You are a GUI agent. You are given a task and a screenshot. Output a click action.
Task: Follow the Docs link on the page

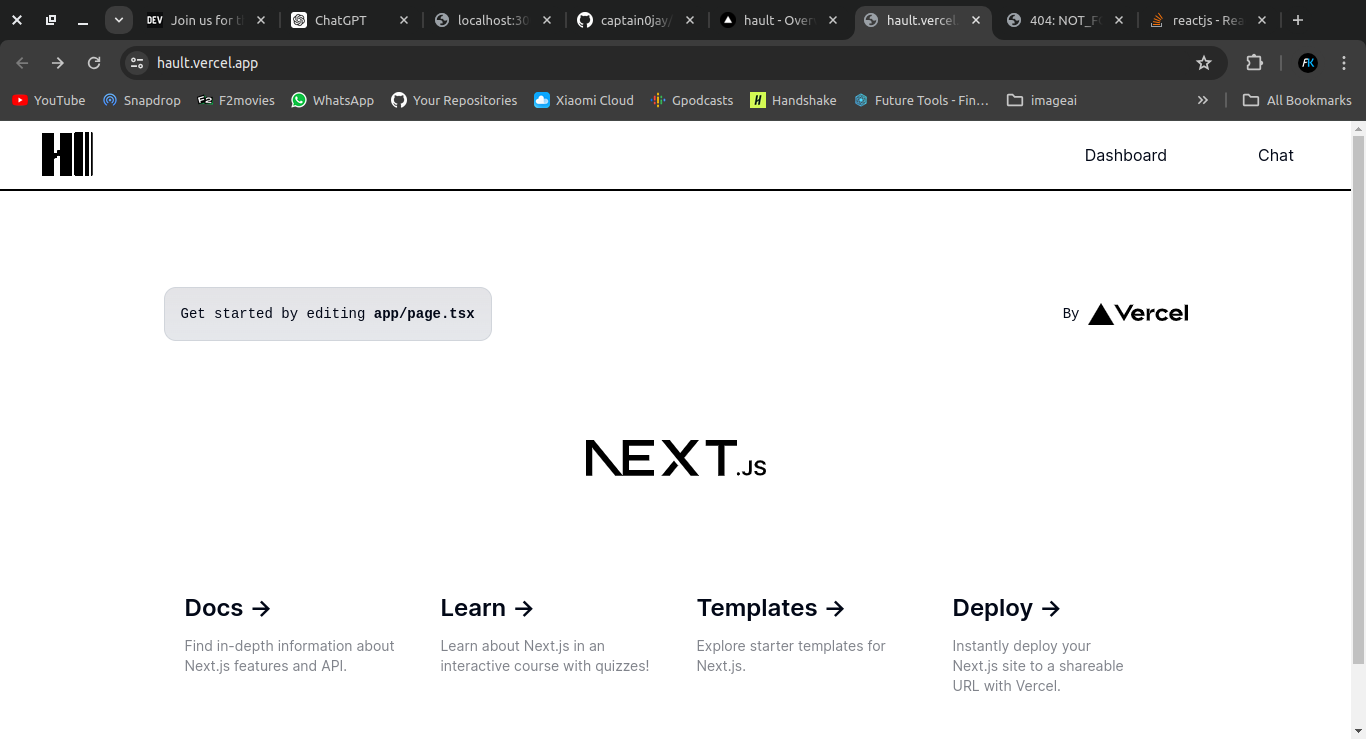[x=227, y=608]
